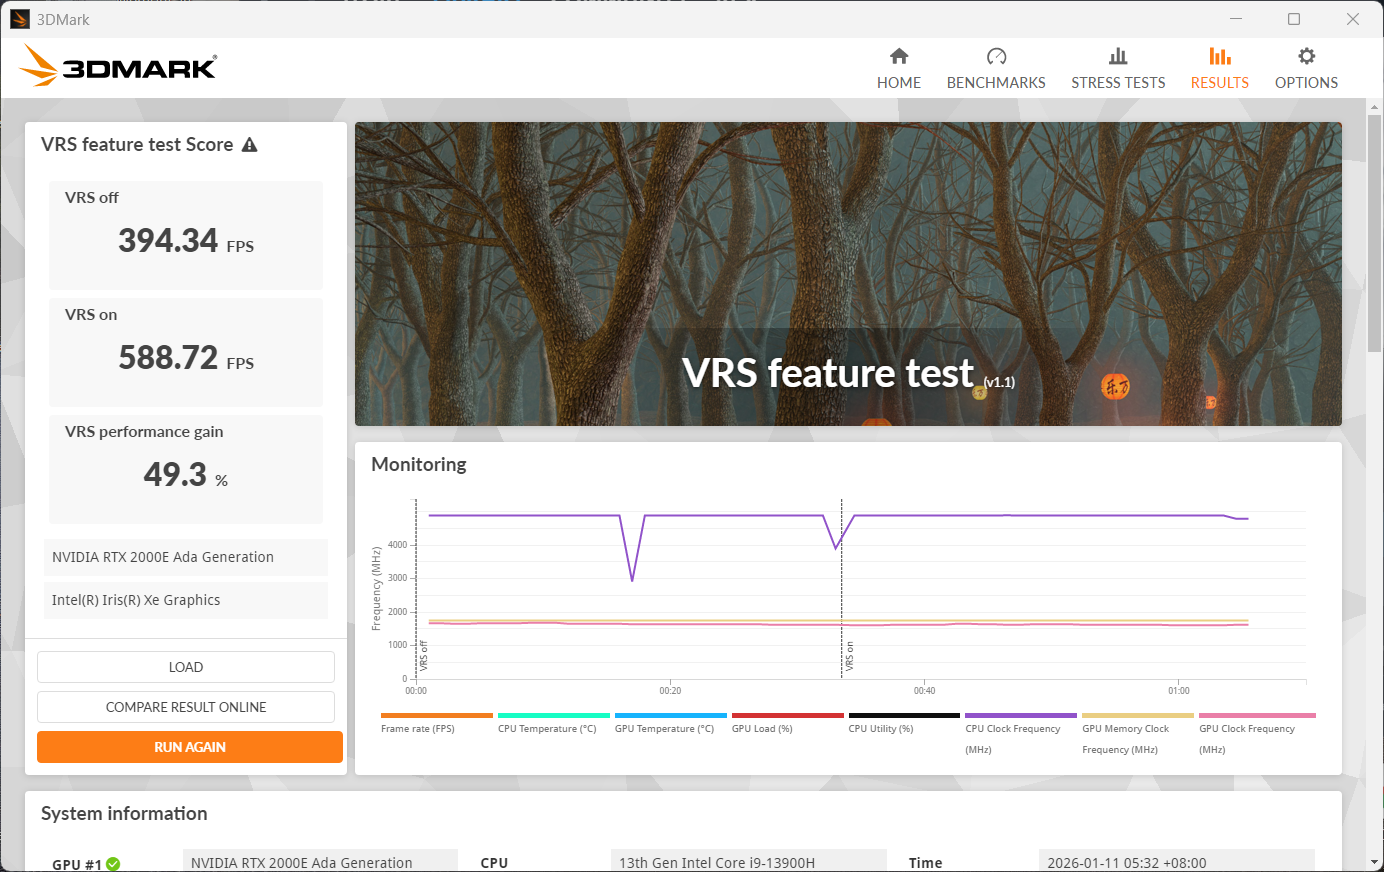Open Benchmarks via the gauge icon

point(996,56)
